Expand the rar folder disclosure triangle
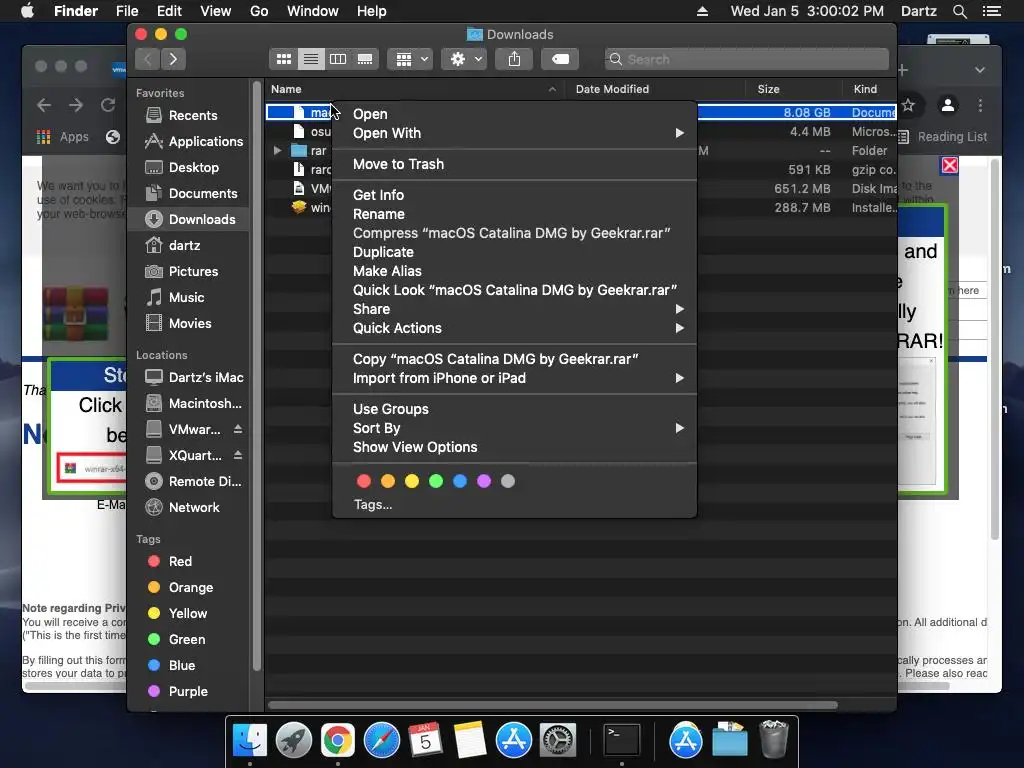 (x=278, y=151)
